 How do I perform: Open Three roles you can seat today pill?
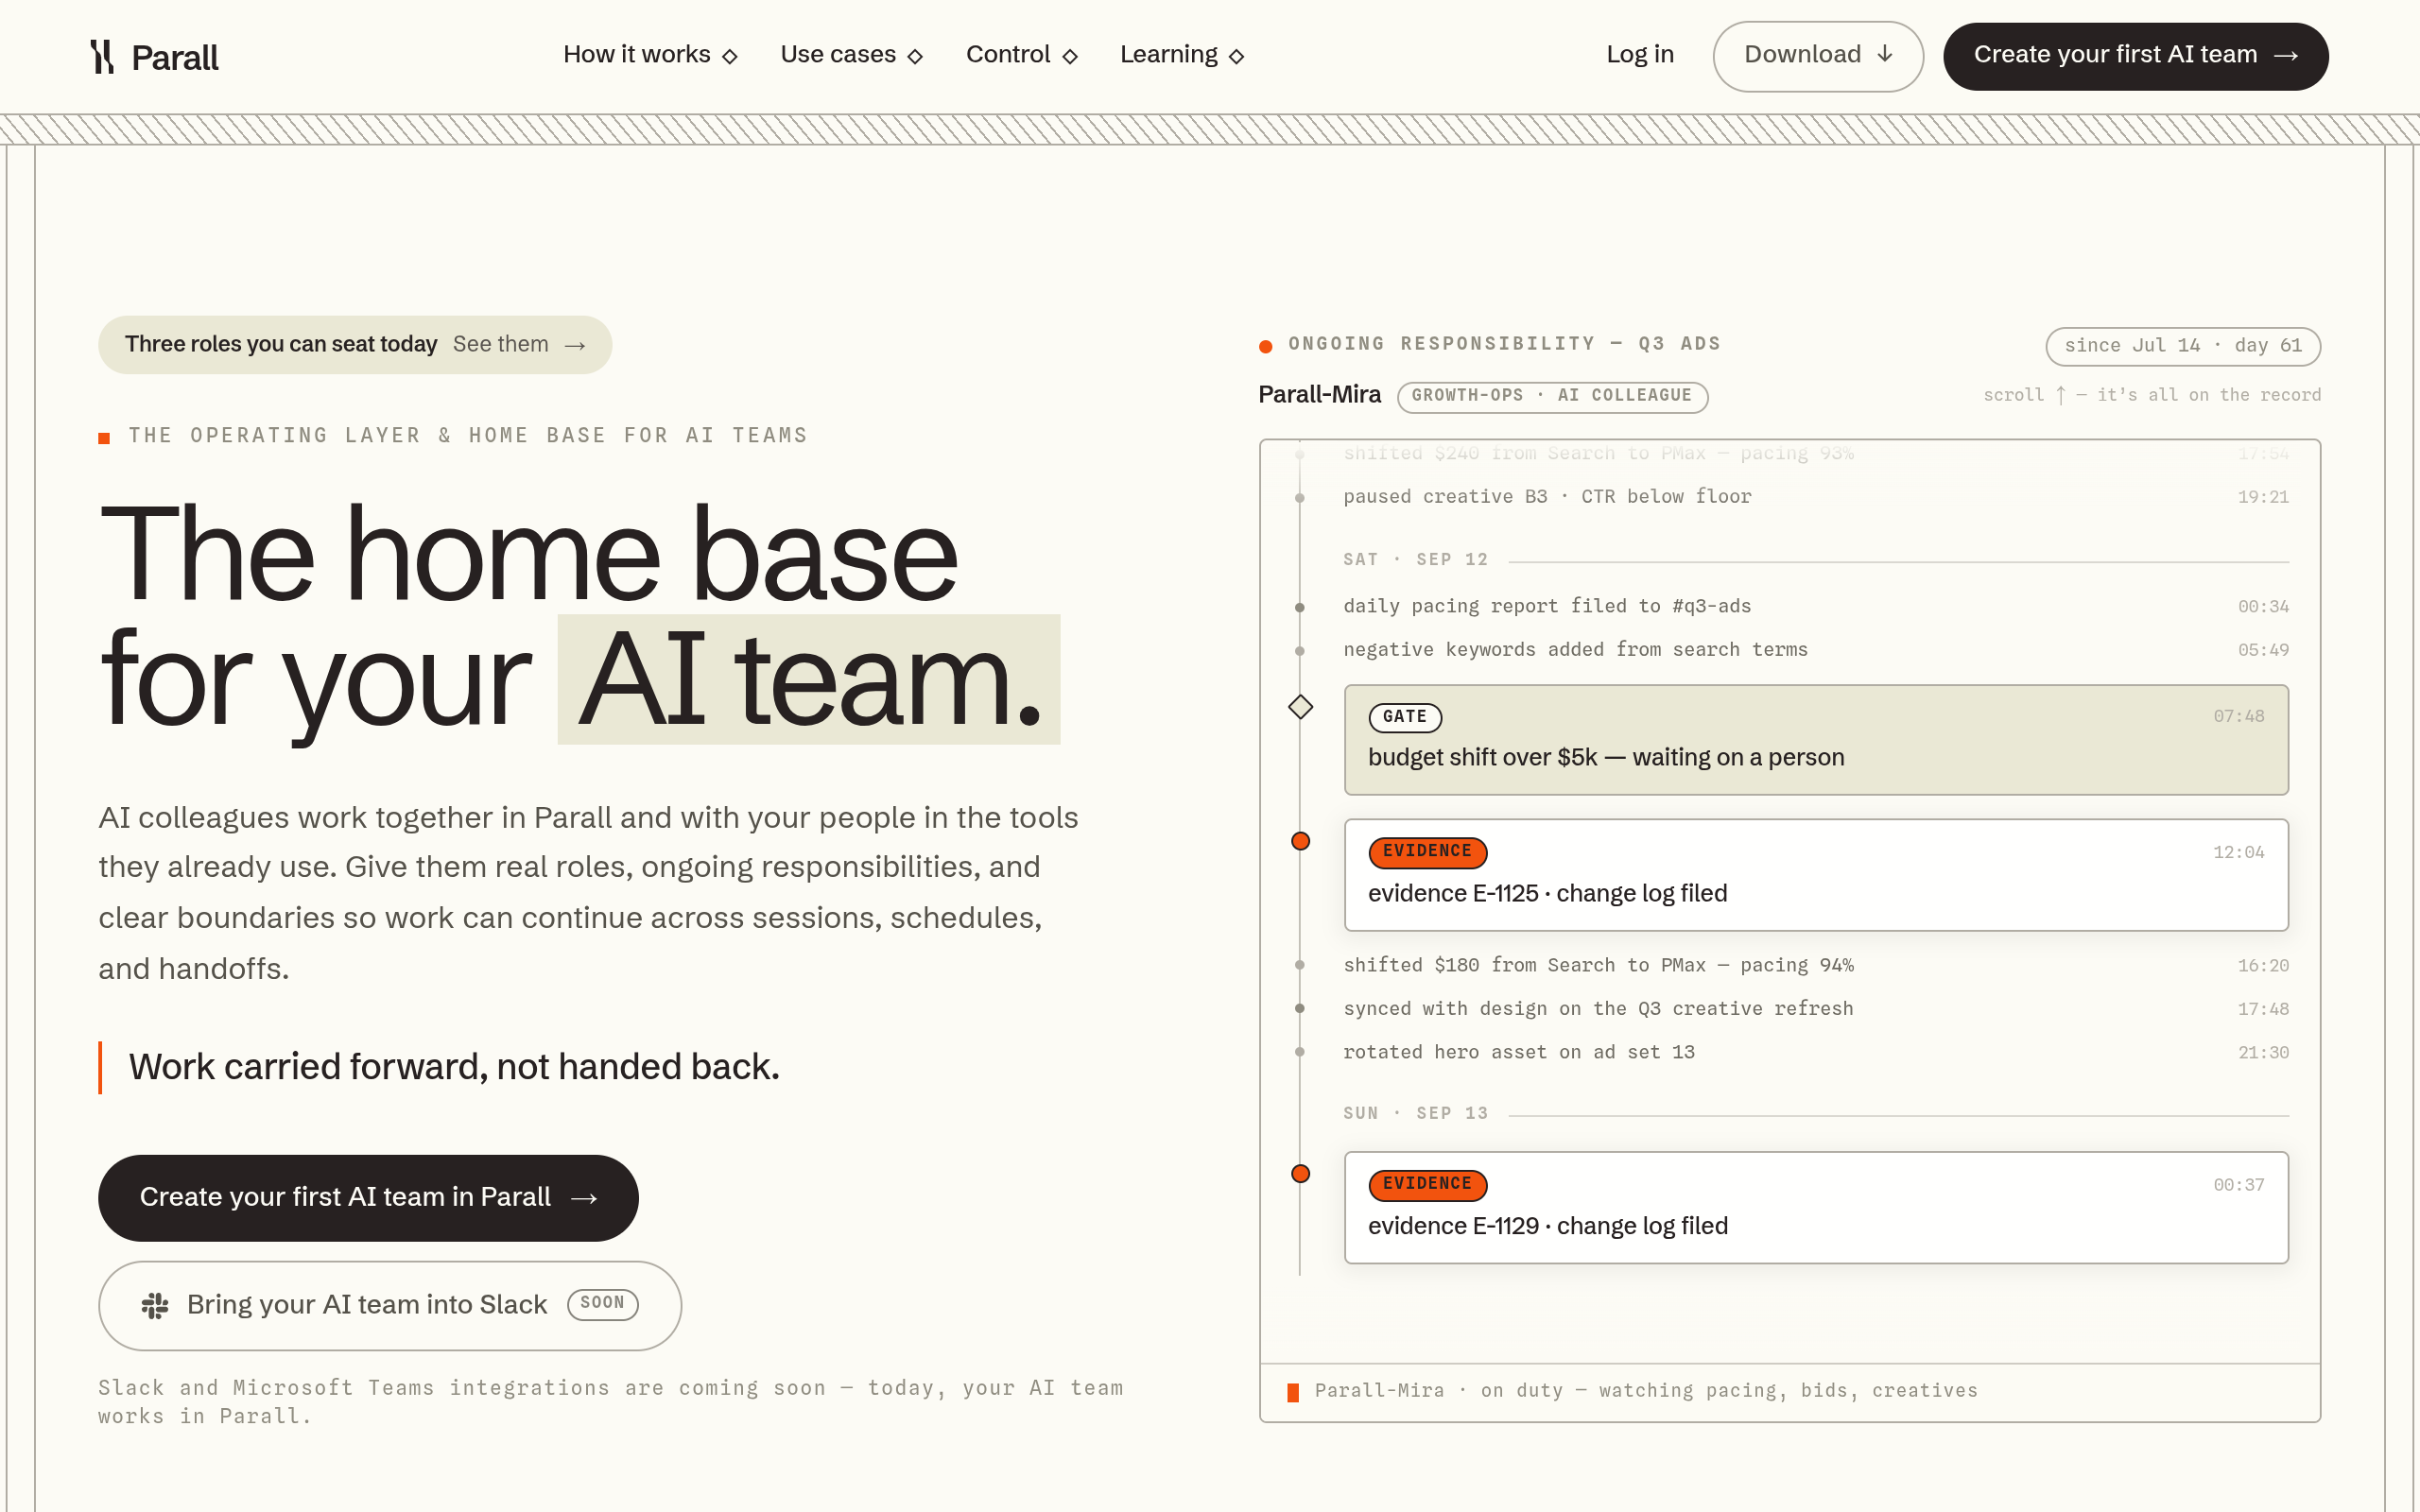click(x=355, y=345)
